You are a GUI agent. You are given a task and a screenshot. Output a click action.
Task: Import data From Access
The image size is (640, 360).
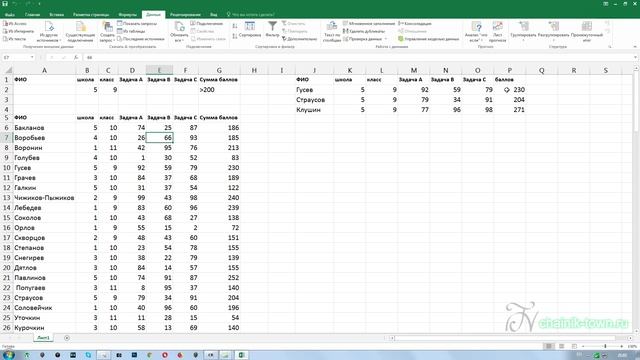[x=15, y=24]
